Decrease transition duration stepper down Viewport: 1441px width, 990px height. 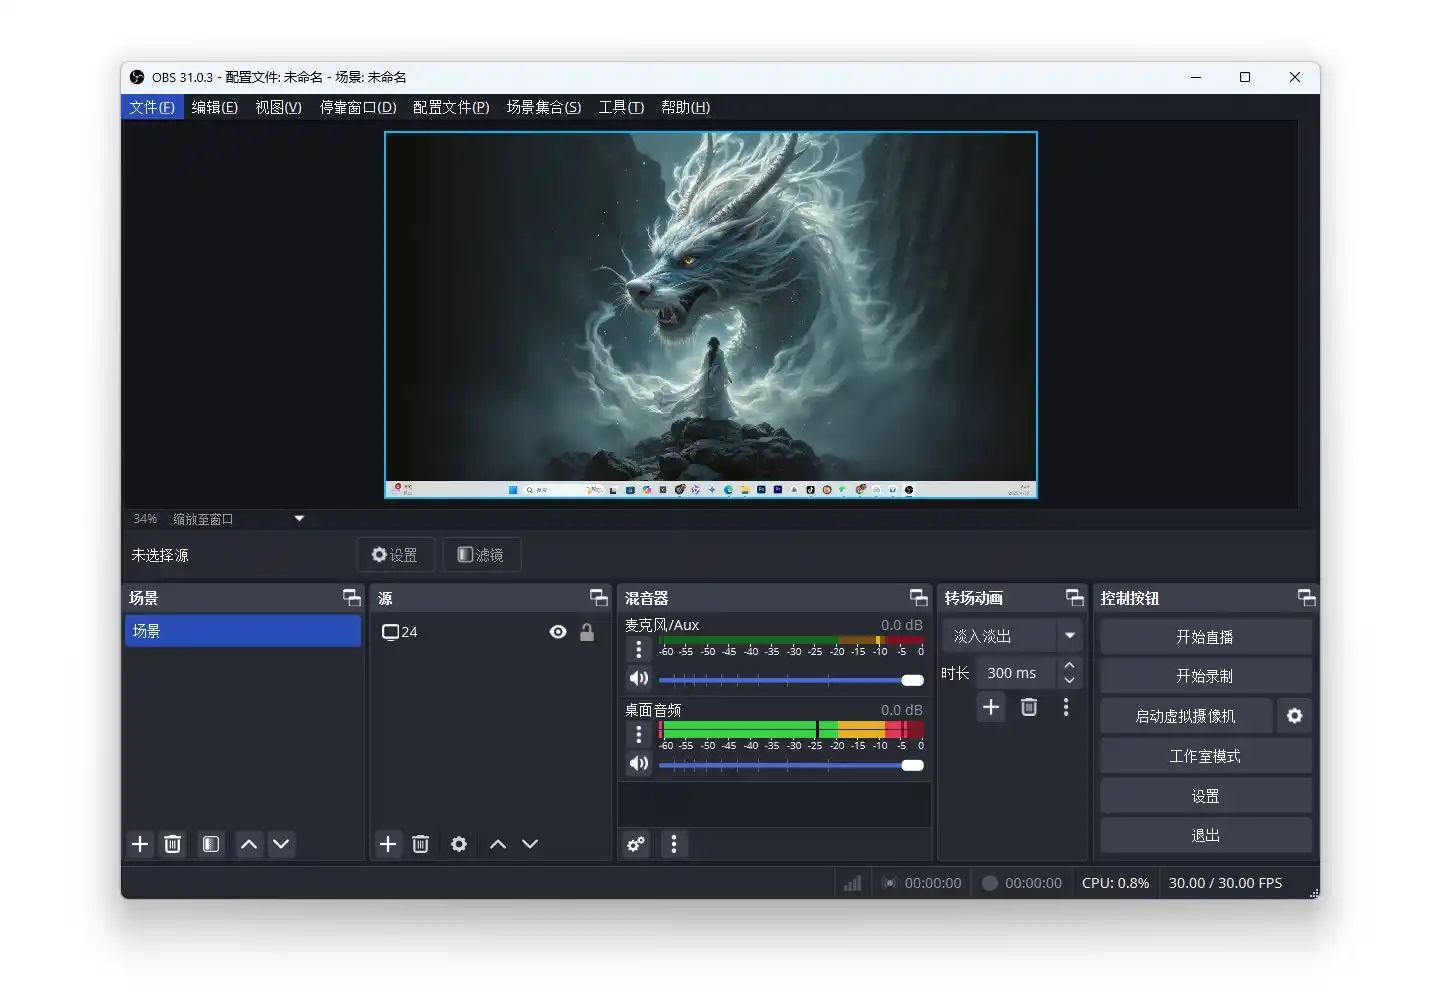pos(1069,681)
